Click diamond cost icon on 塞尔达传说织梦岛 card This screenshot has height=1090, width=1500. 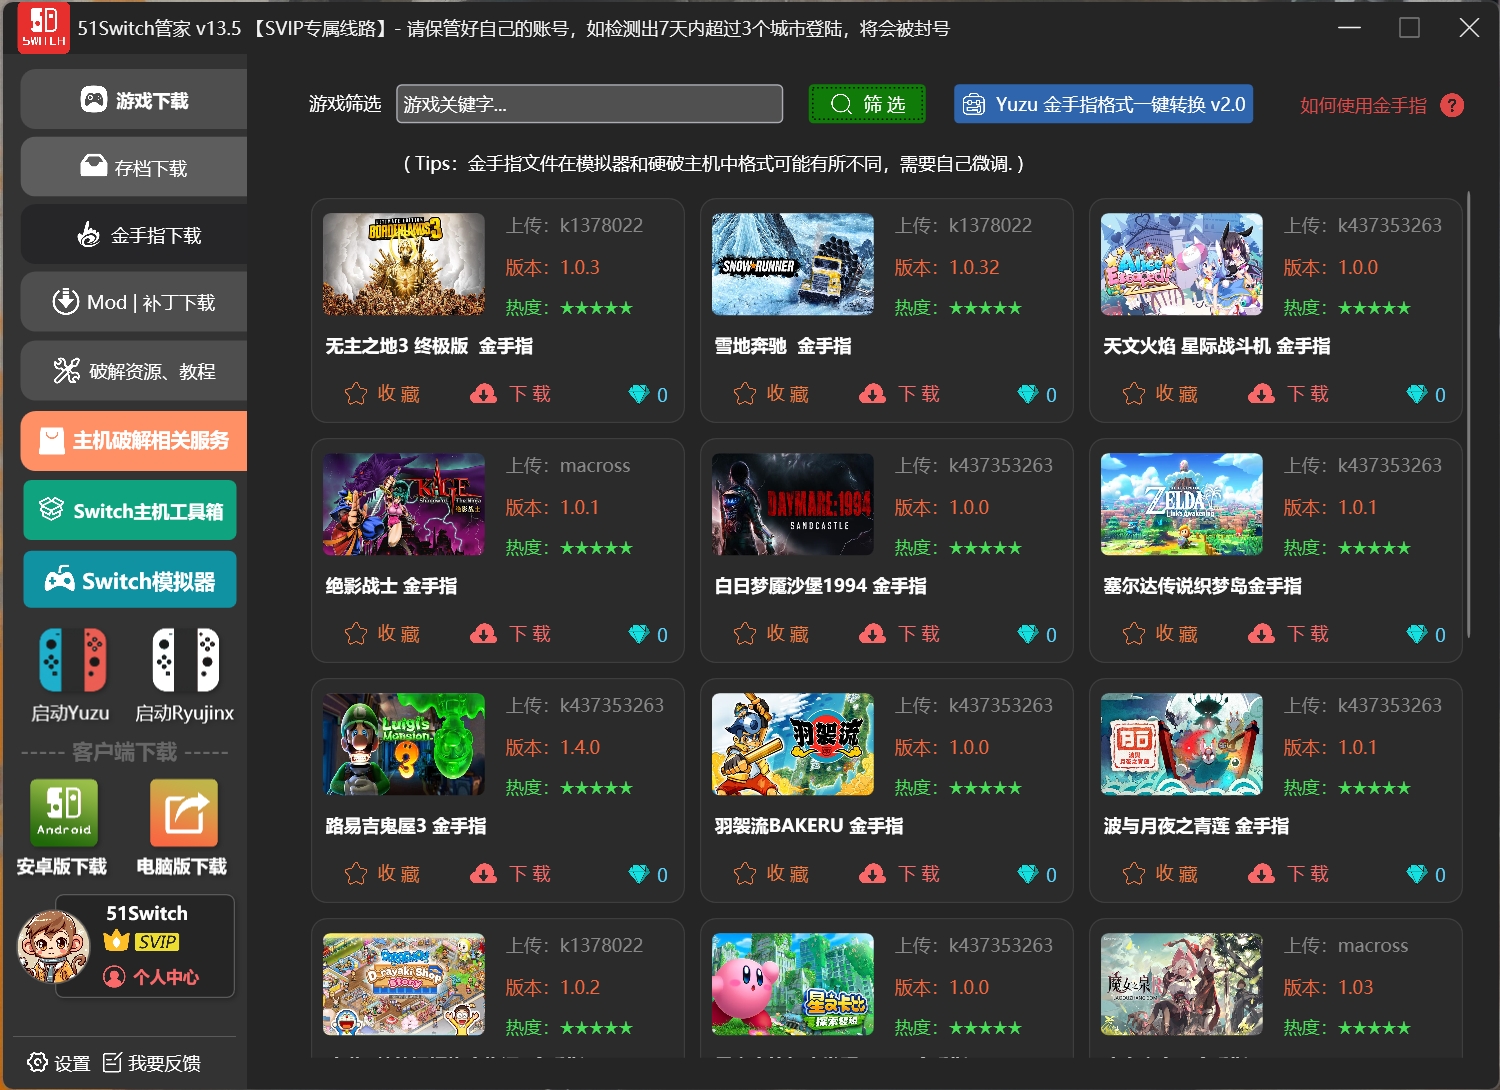[1417, 634]
